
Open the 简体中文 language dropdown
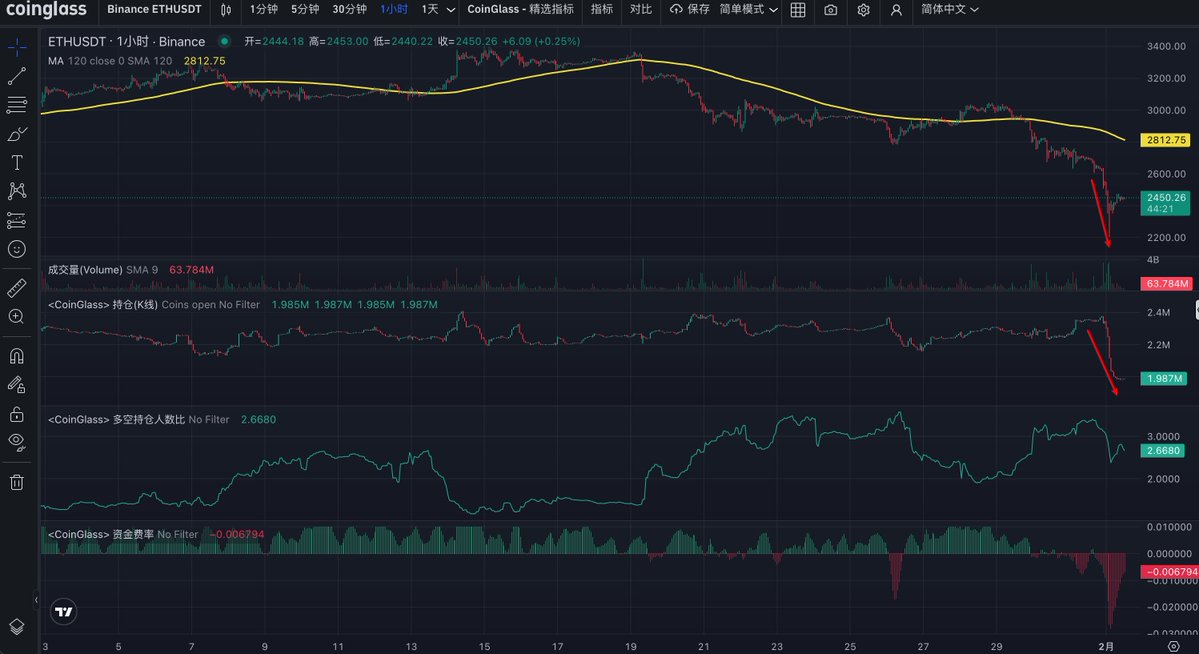(949, 10)
